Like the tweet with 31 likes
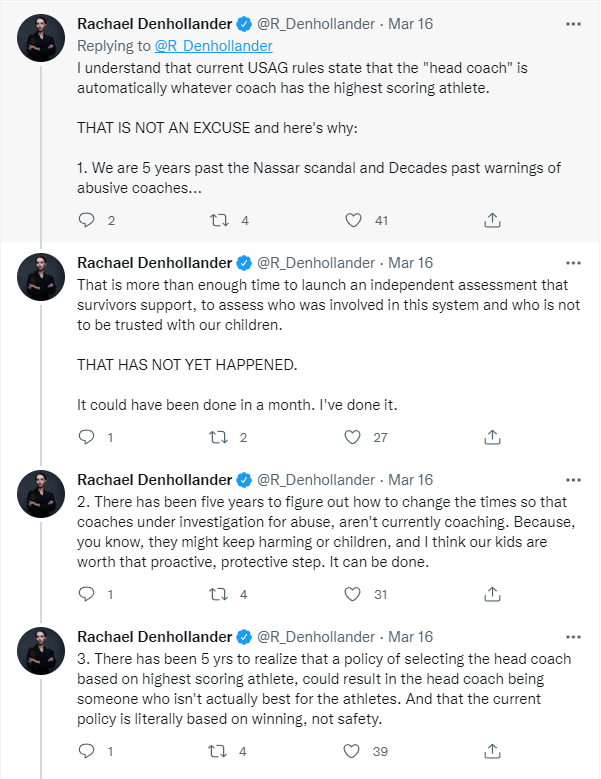Screen dimensions: 601x779 pos(352,594)
